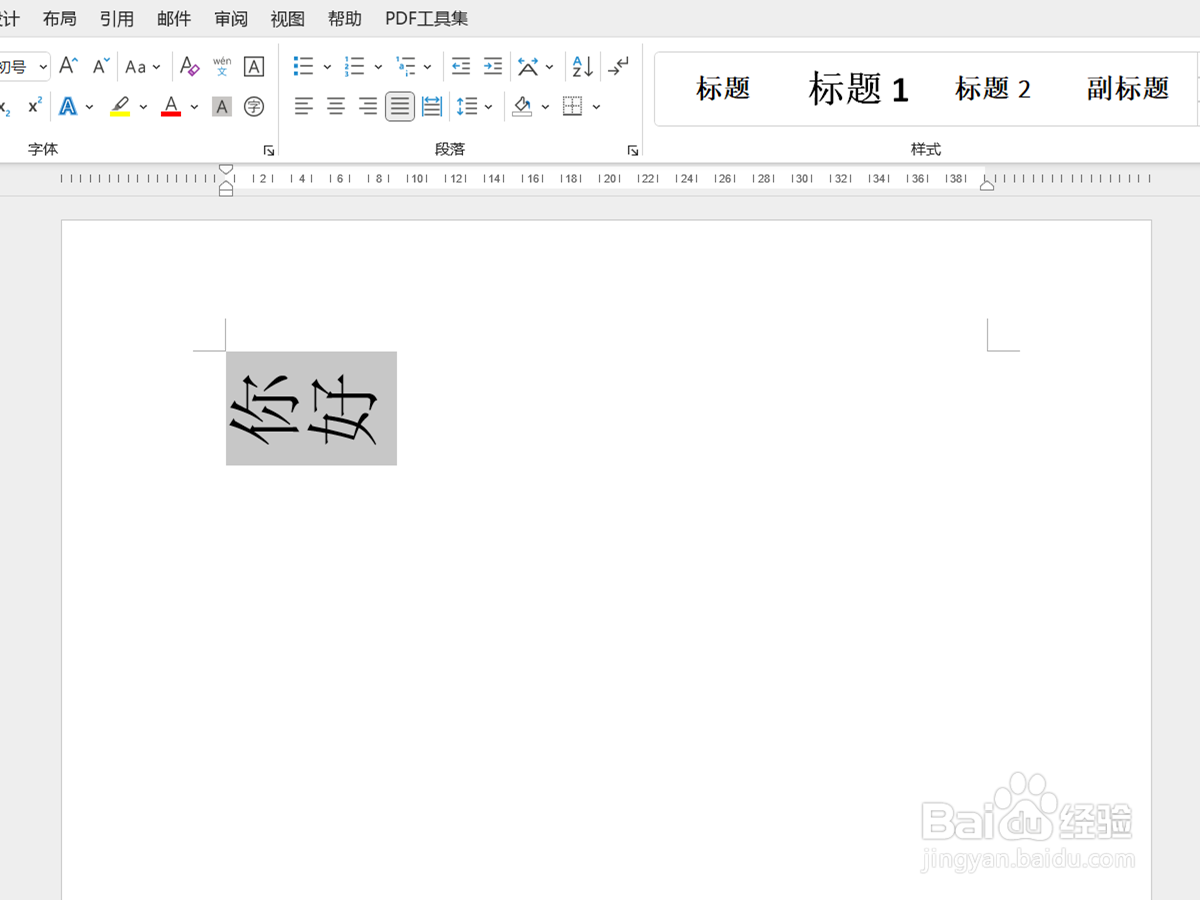Select the right indent marker on ruler
1200x900 pixels.
click(987, 184)
